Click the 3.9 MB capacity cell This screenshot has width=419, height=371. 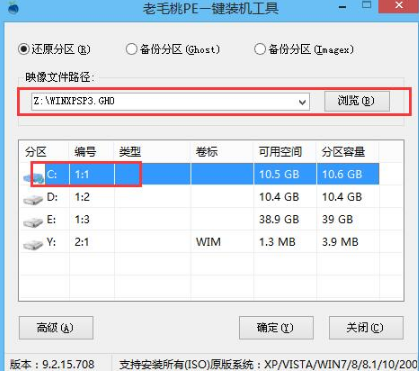(x=340, y=242)
